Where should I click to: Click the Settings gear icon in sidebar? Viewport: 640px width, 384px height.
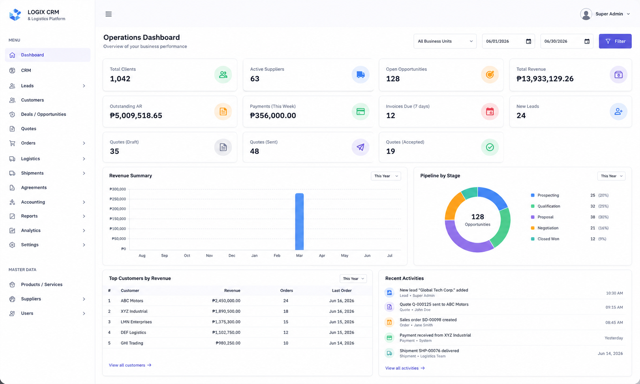pos(12,245)
